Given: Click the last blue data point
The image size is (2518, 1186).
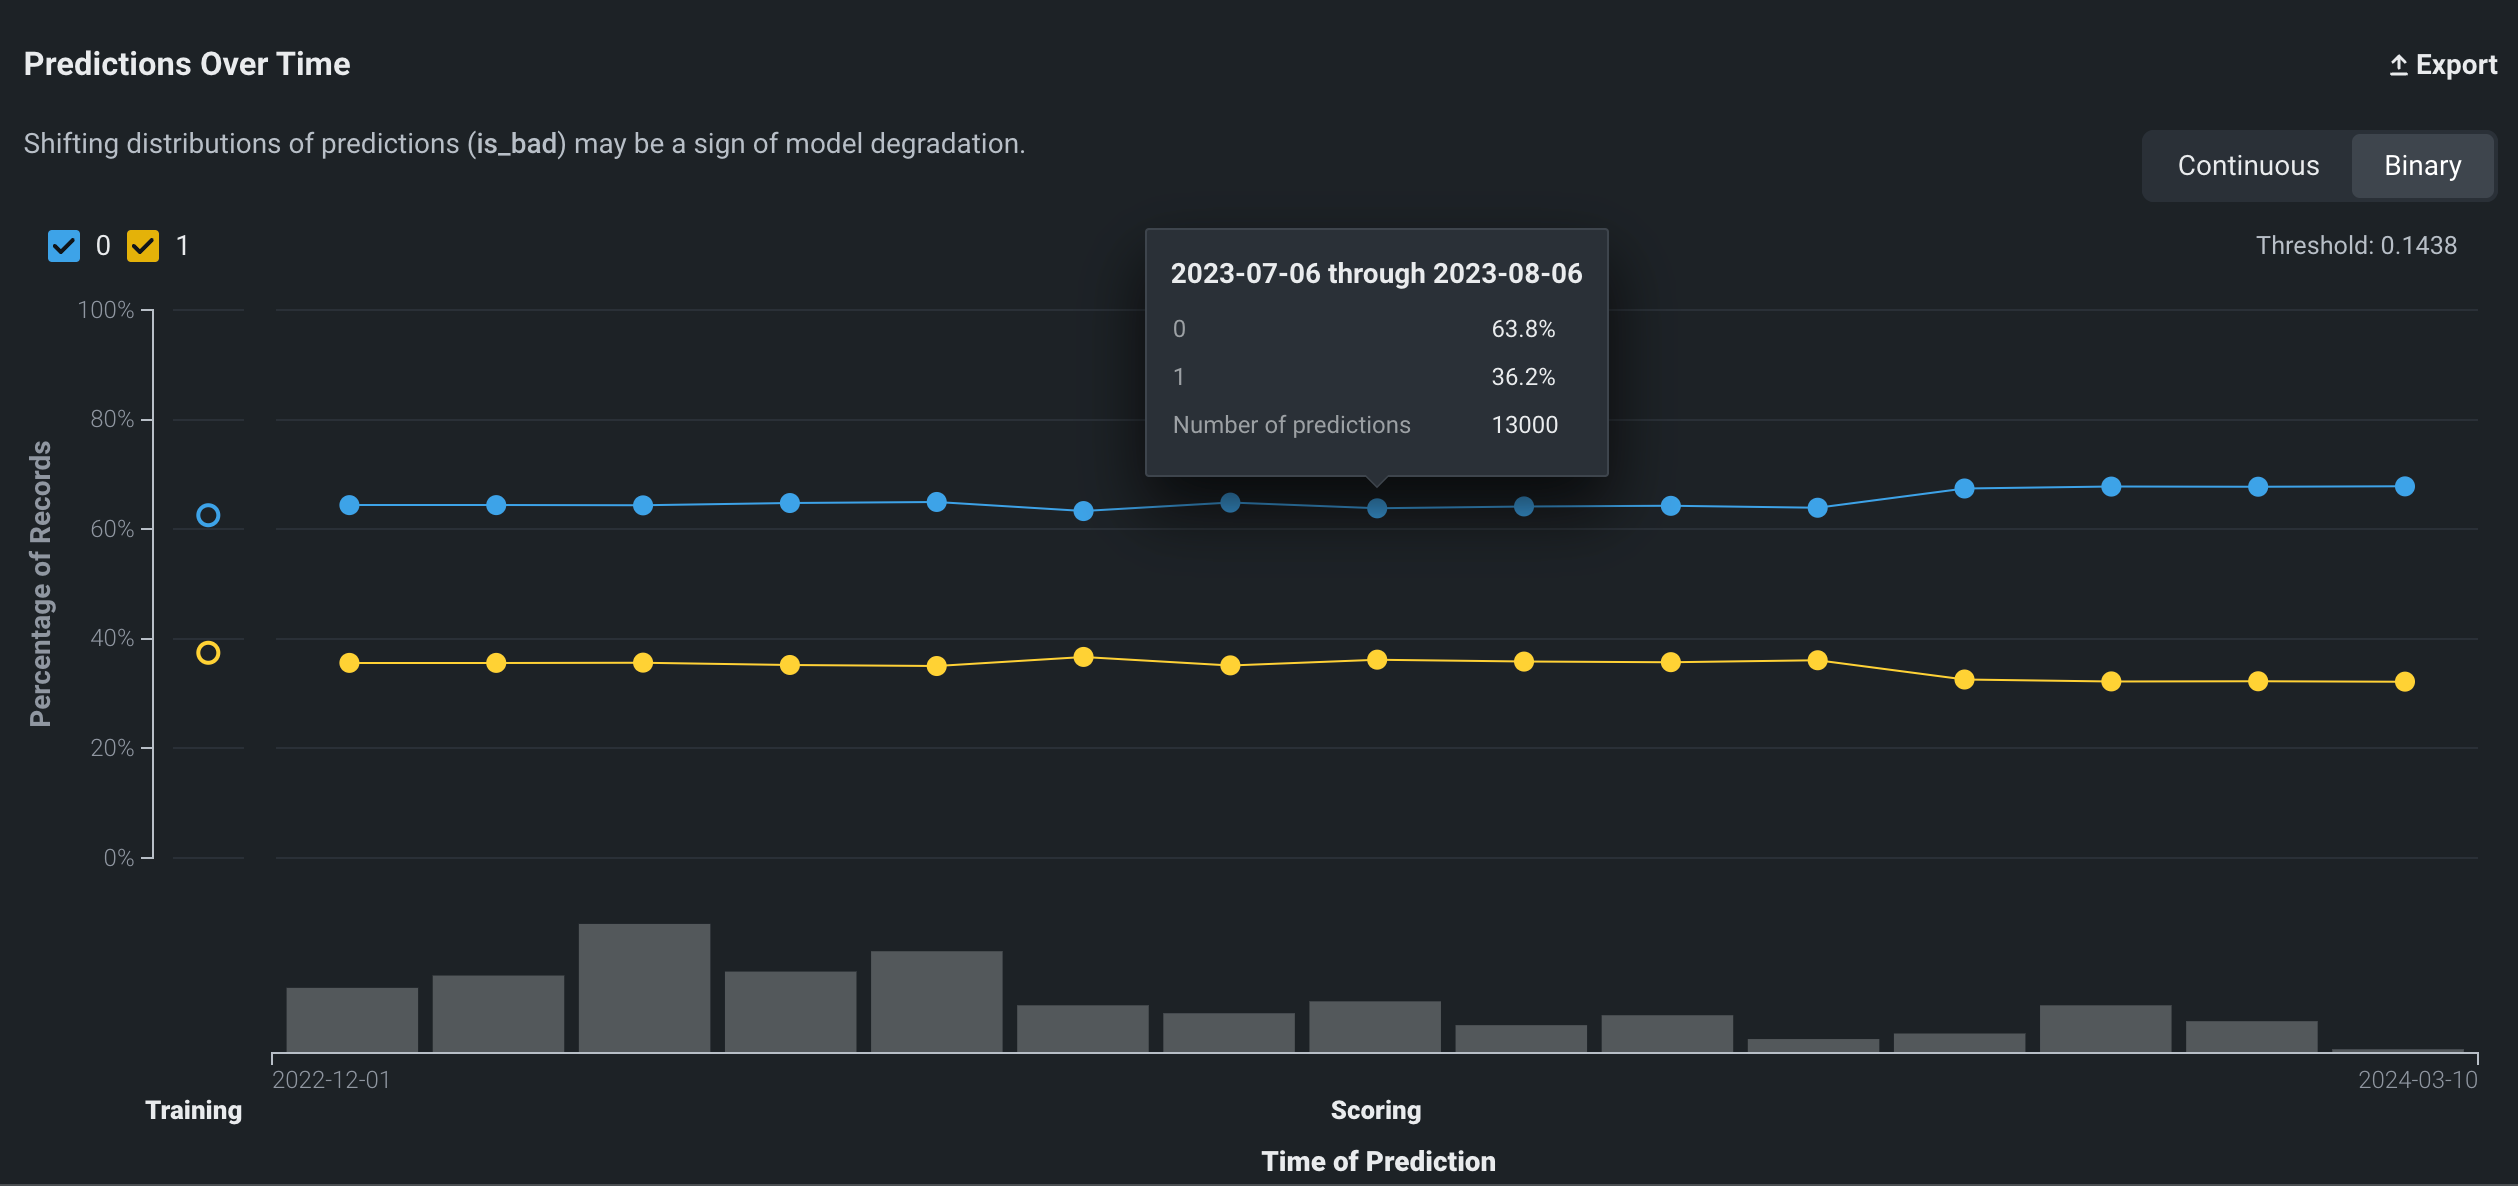Looking at the screenshot, I should point(2404,486).
